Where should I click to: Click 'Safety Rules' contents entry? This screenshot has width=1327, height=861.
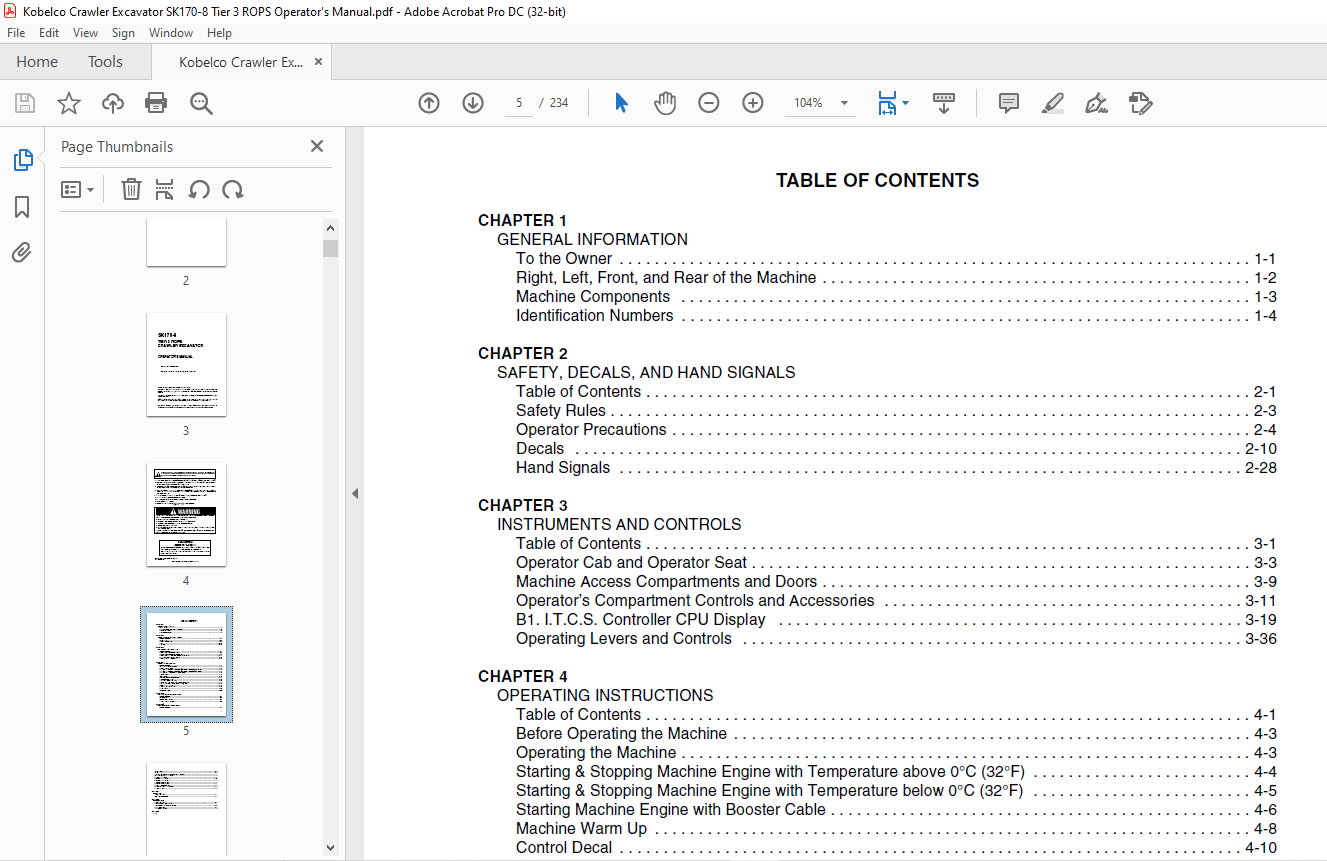point(561,411)
